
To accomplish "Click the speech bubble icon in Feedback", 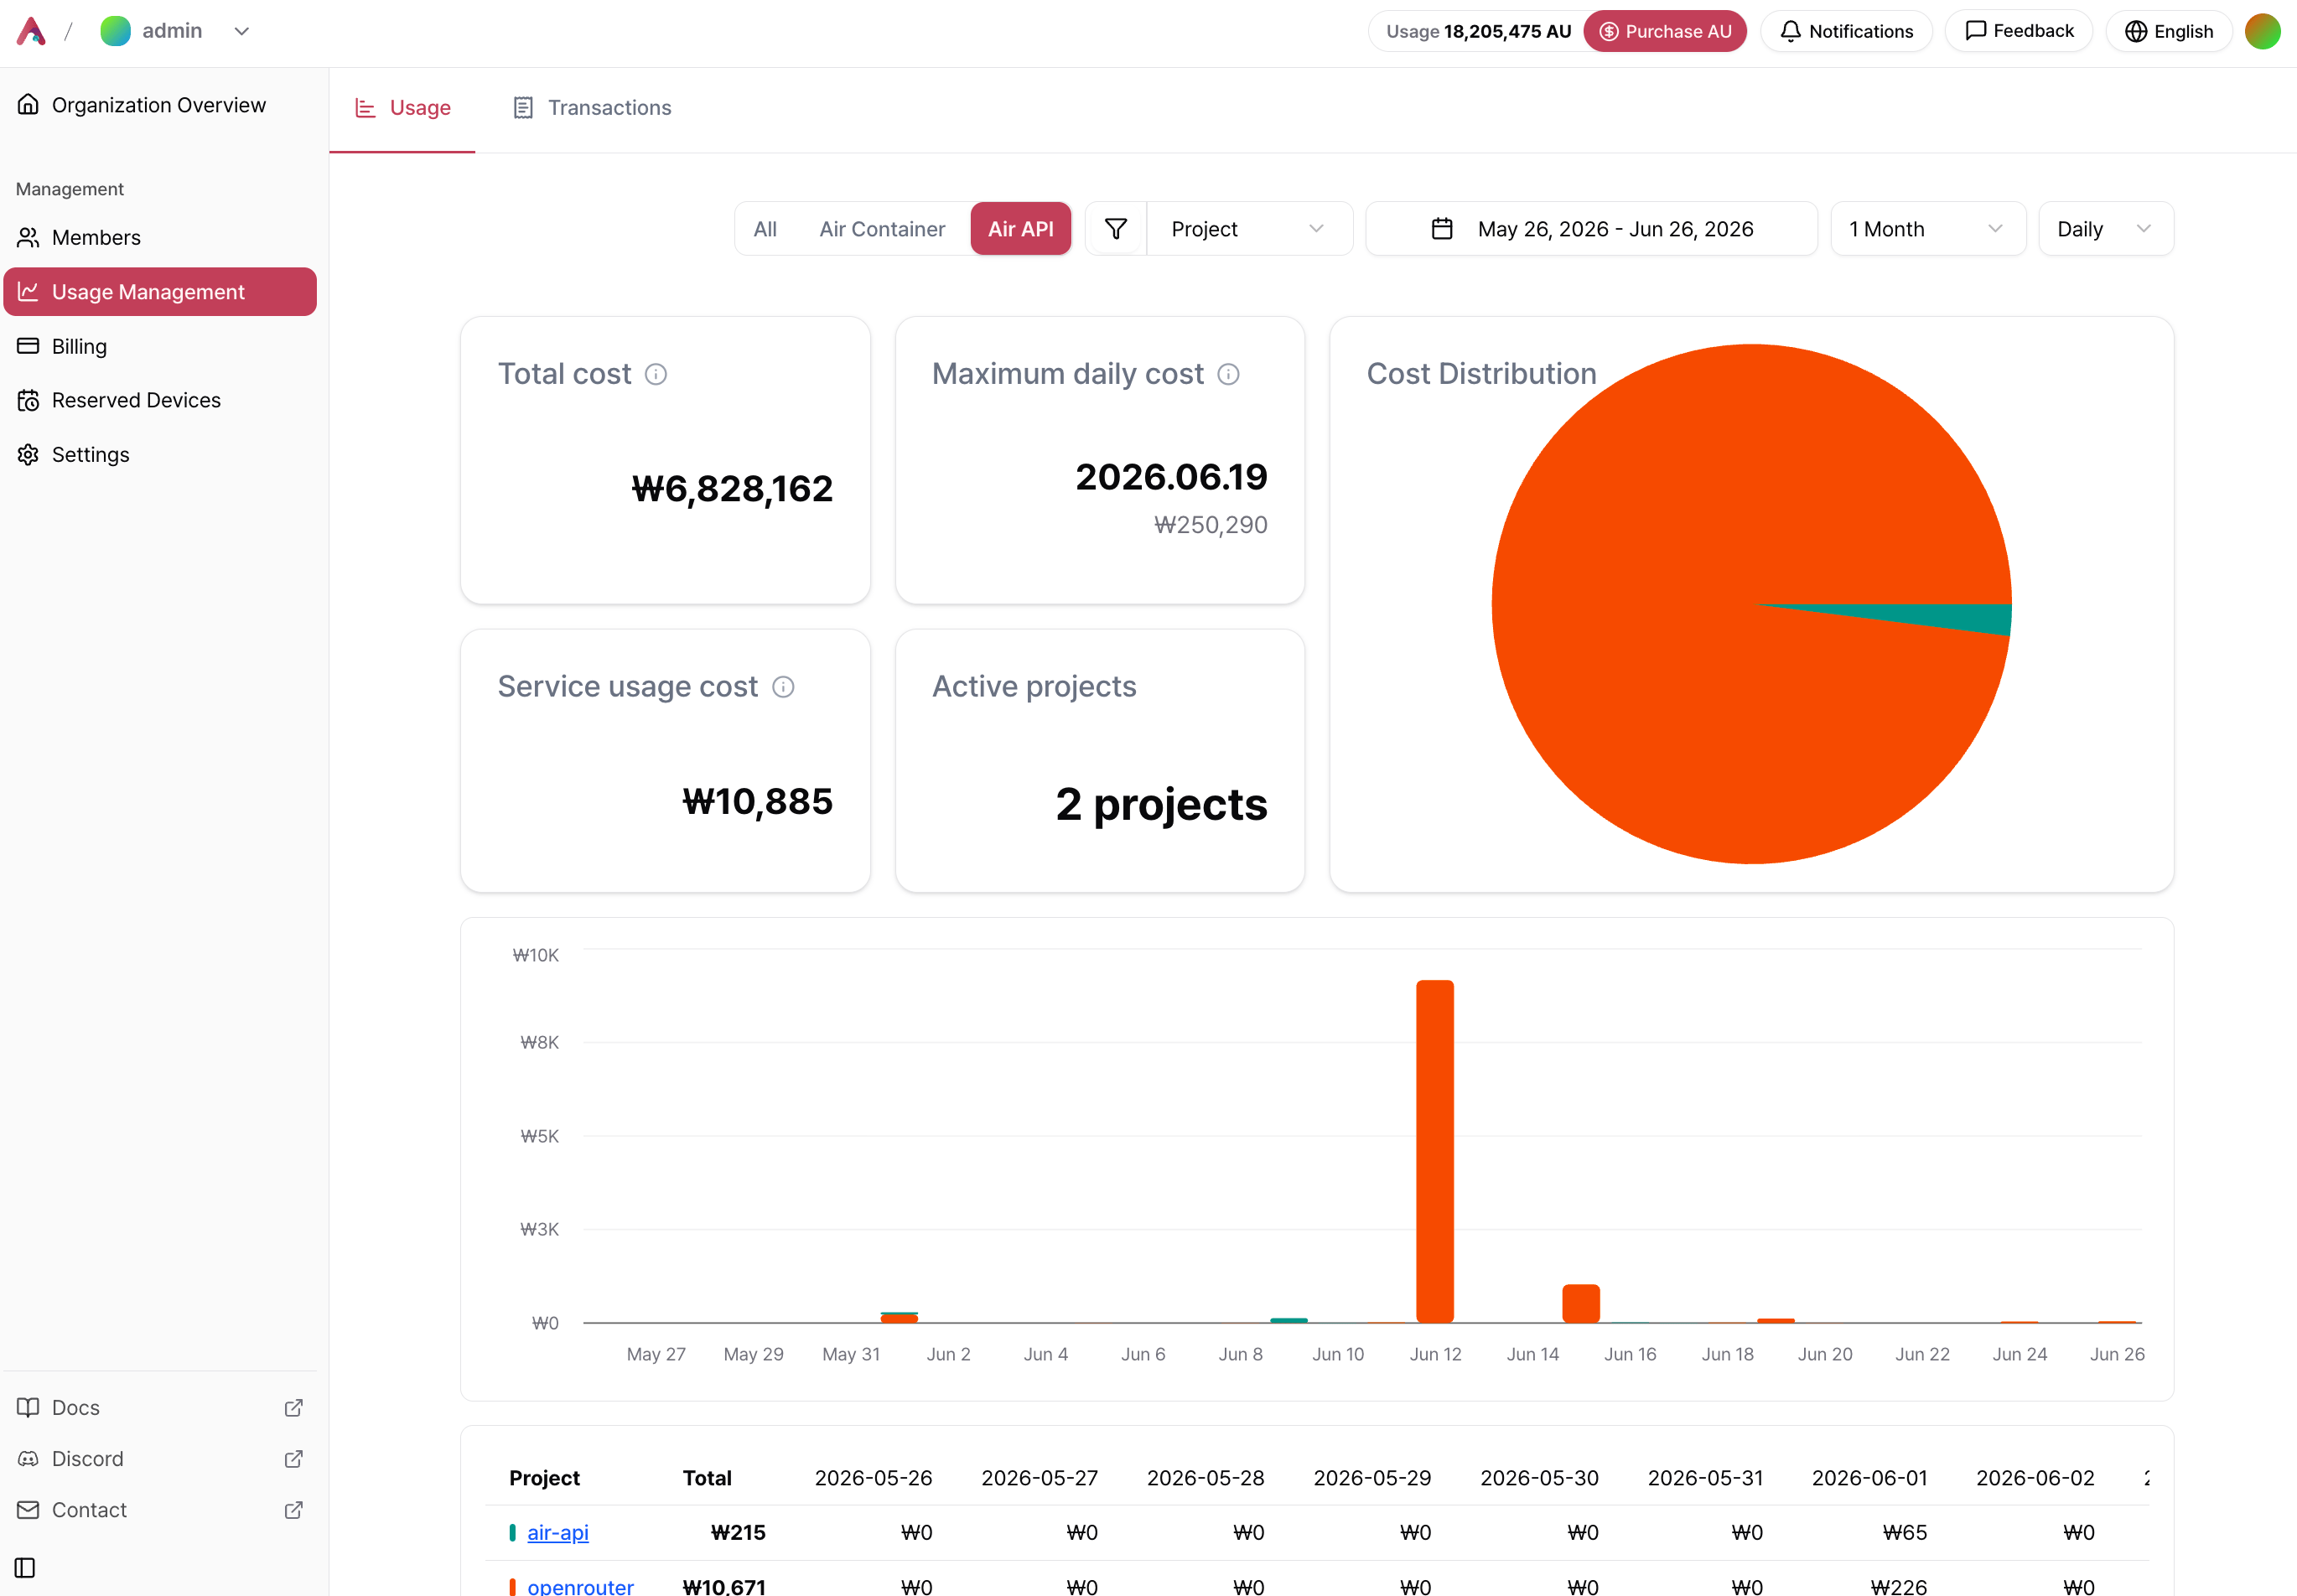I will tap(1976, 31).
